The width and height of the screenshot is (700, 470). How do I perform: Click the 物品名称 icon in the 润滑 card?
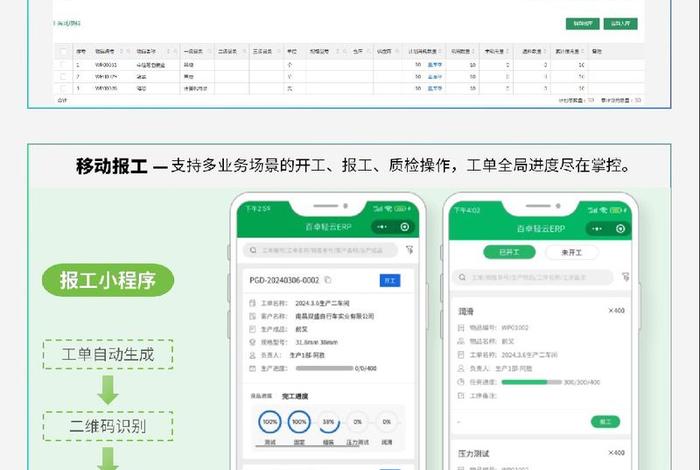461,341
